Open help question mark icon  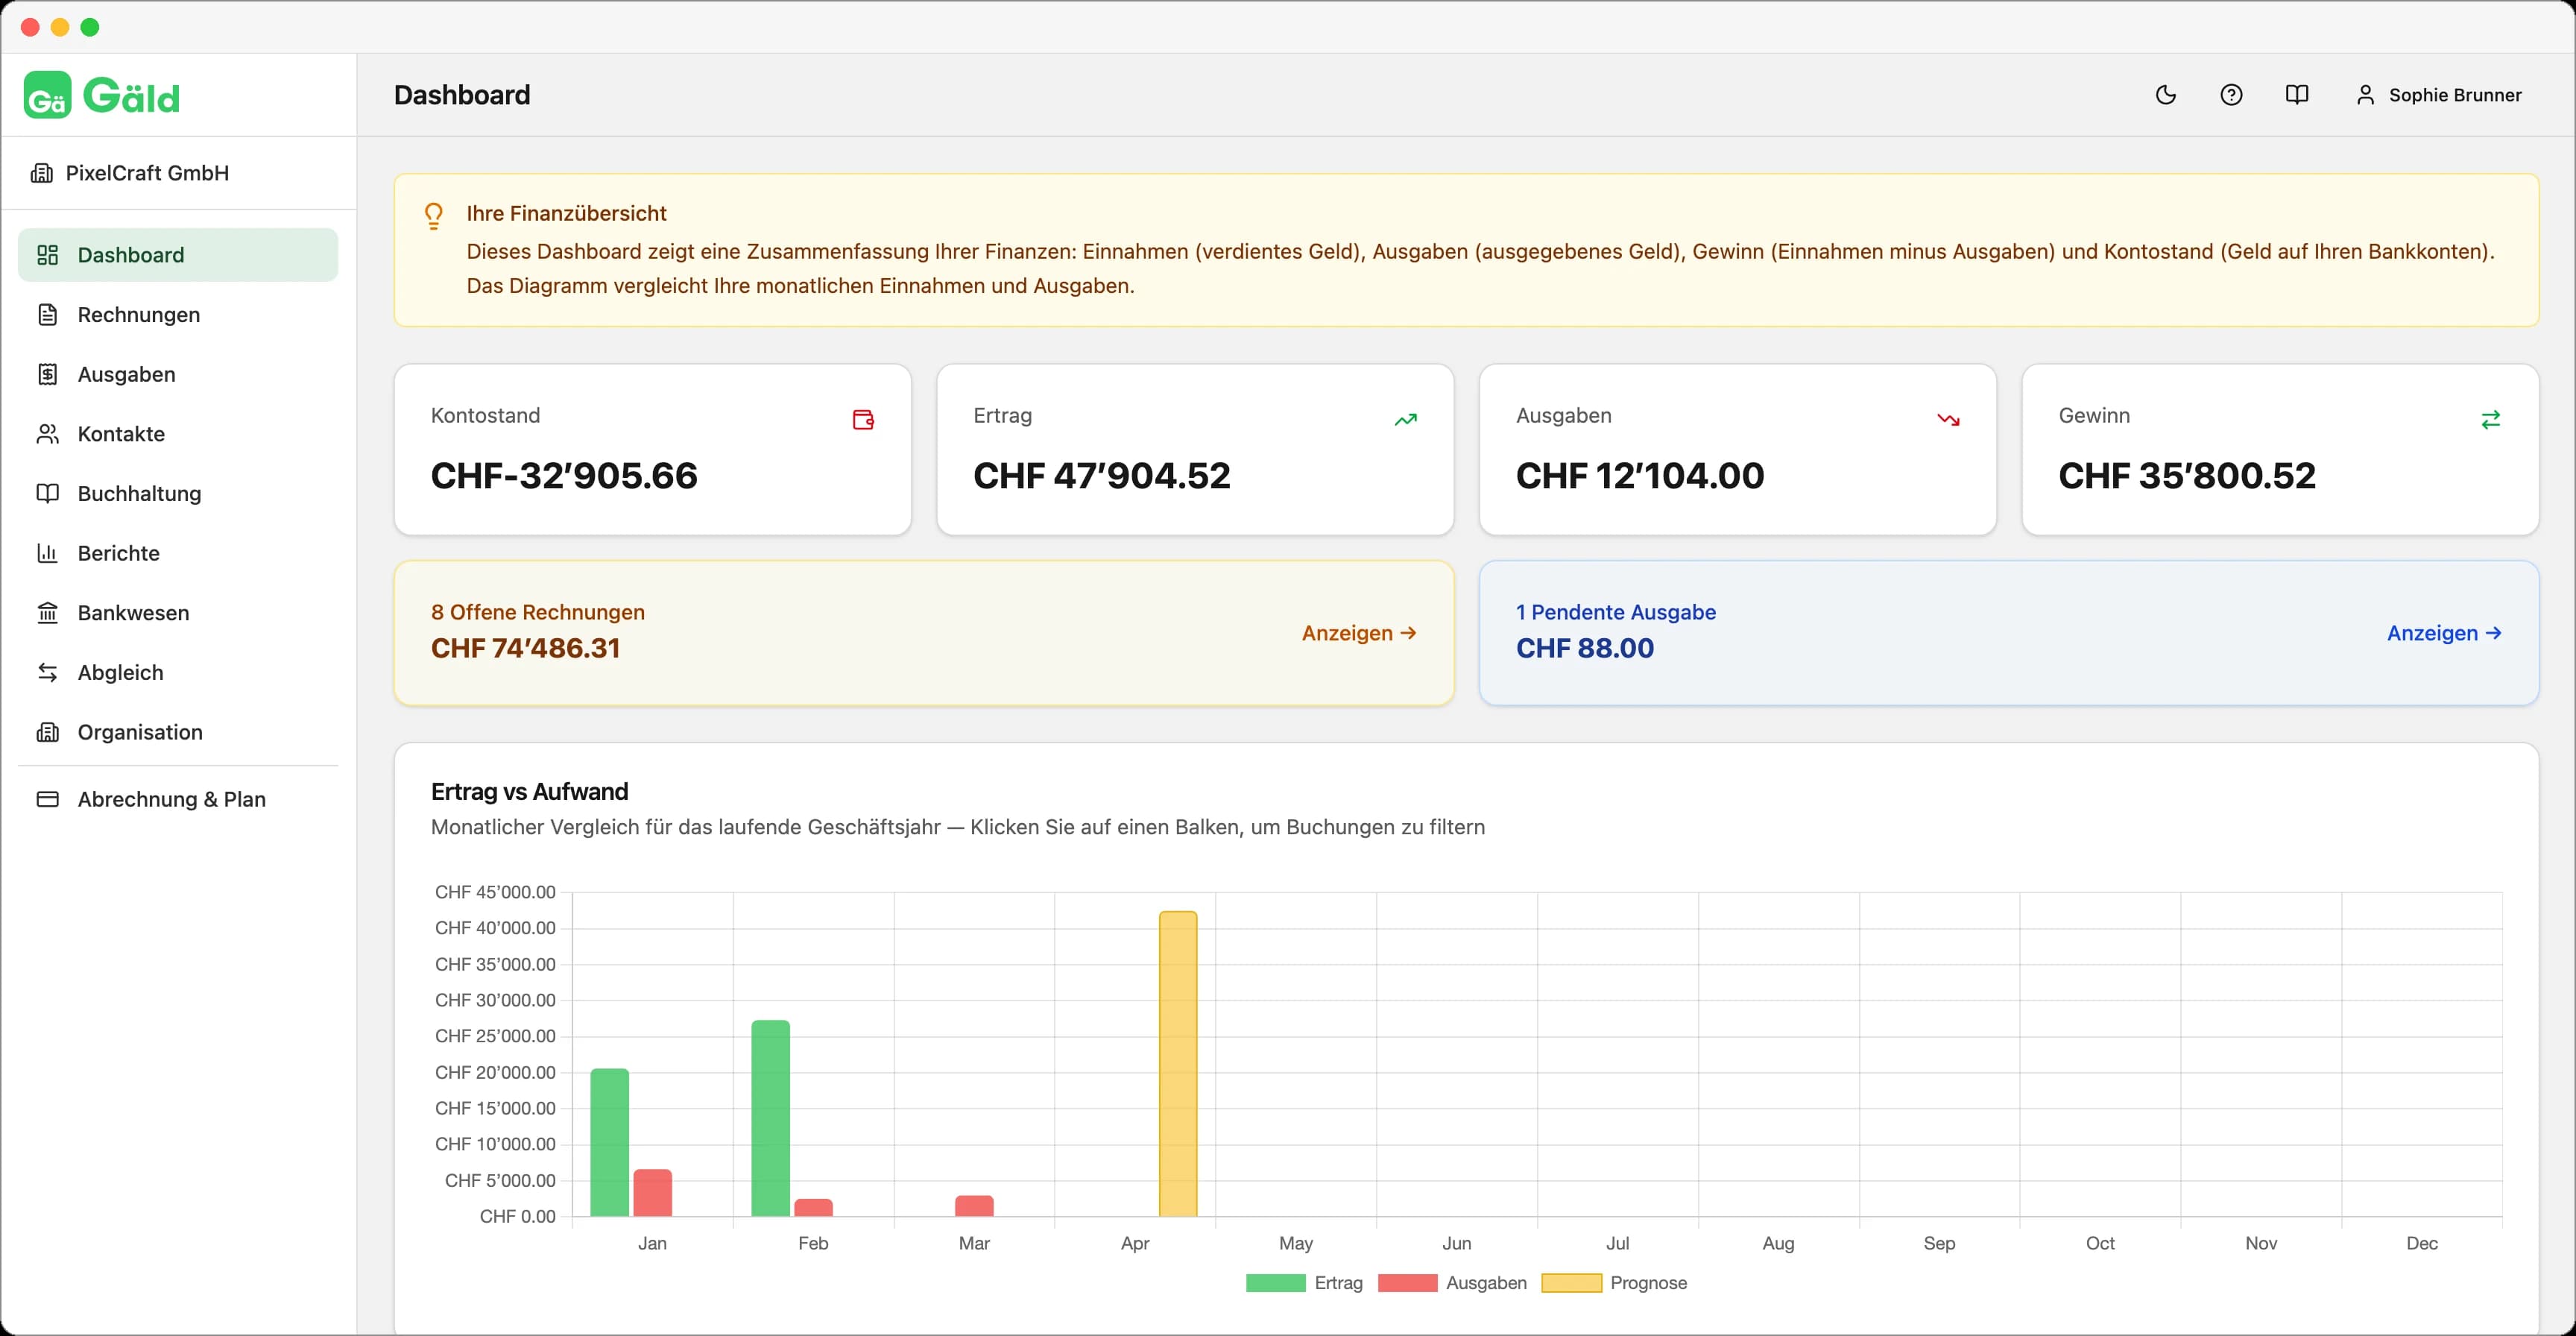(x=2231, y=95)
